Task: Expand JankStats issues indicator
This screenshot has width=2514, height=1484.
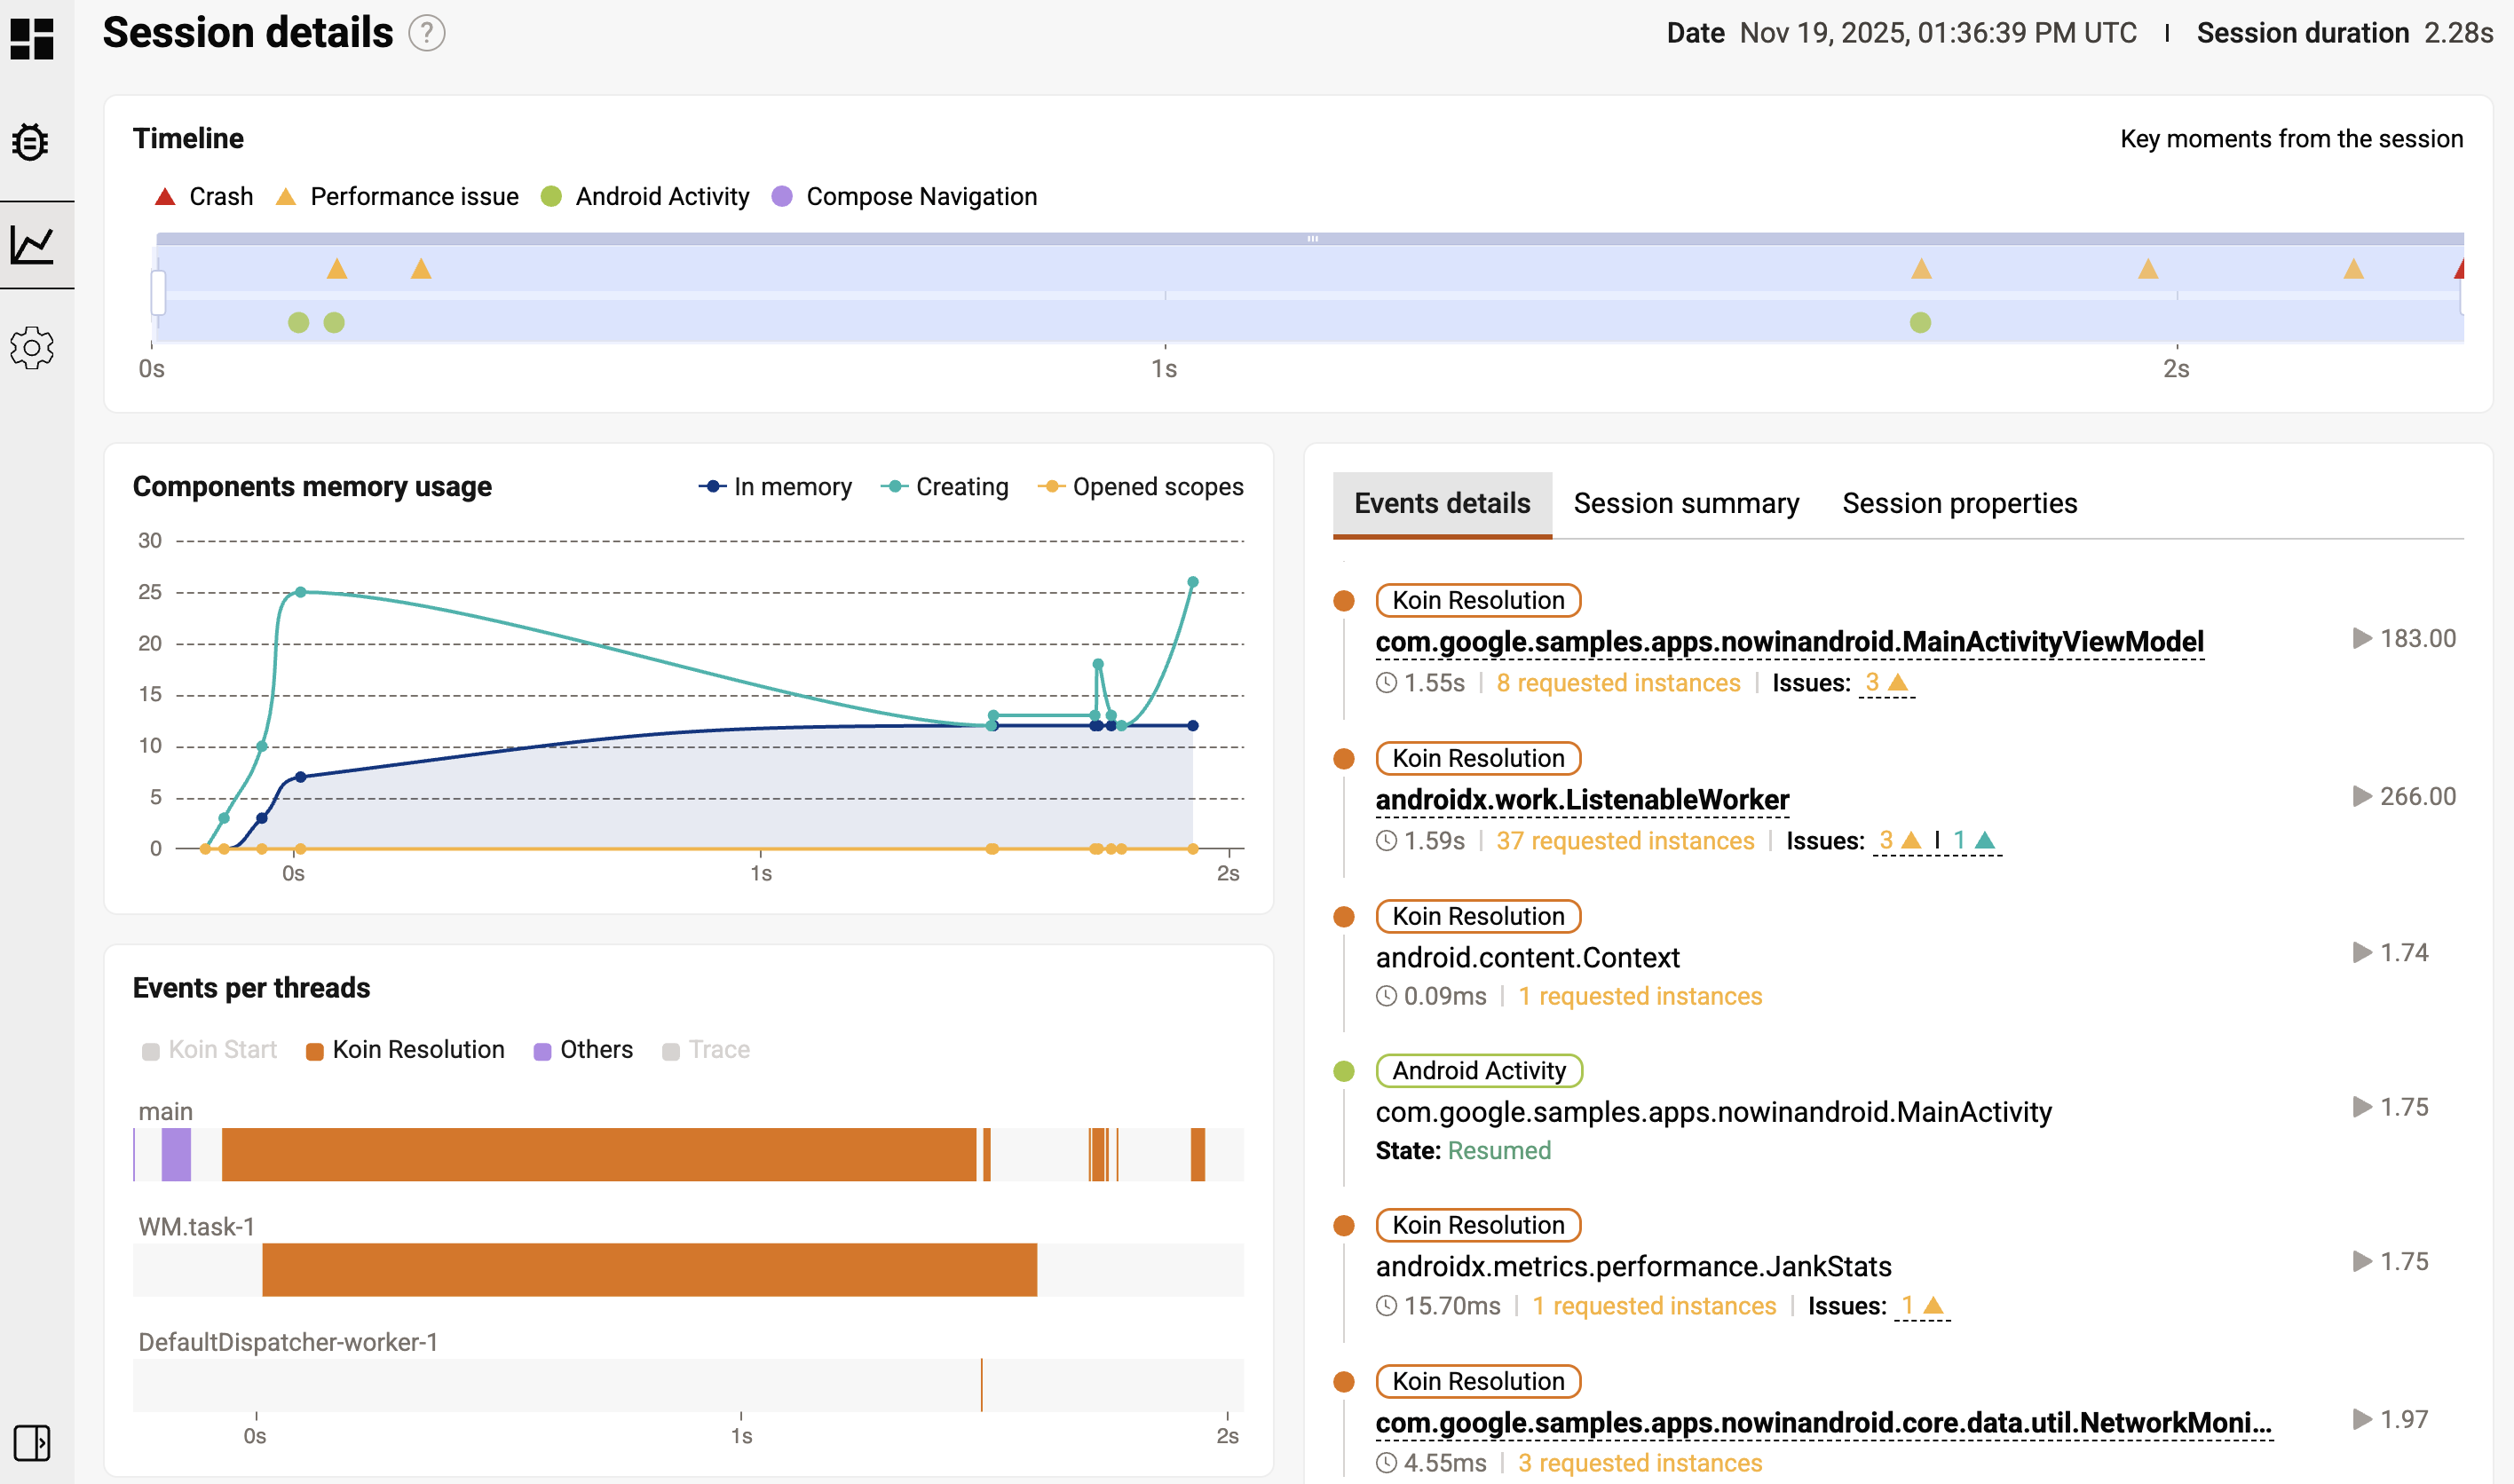Action: pyautogui.click(x=1922, y=1306)
